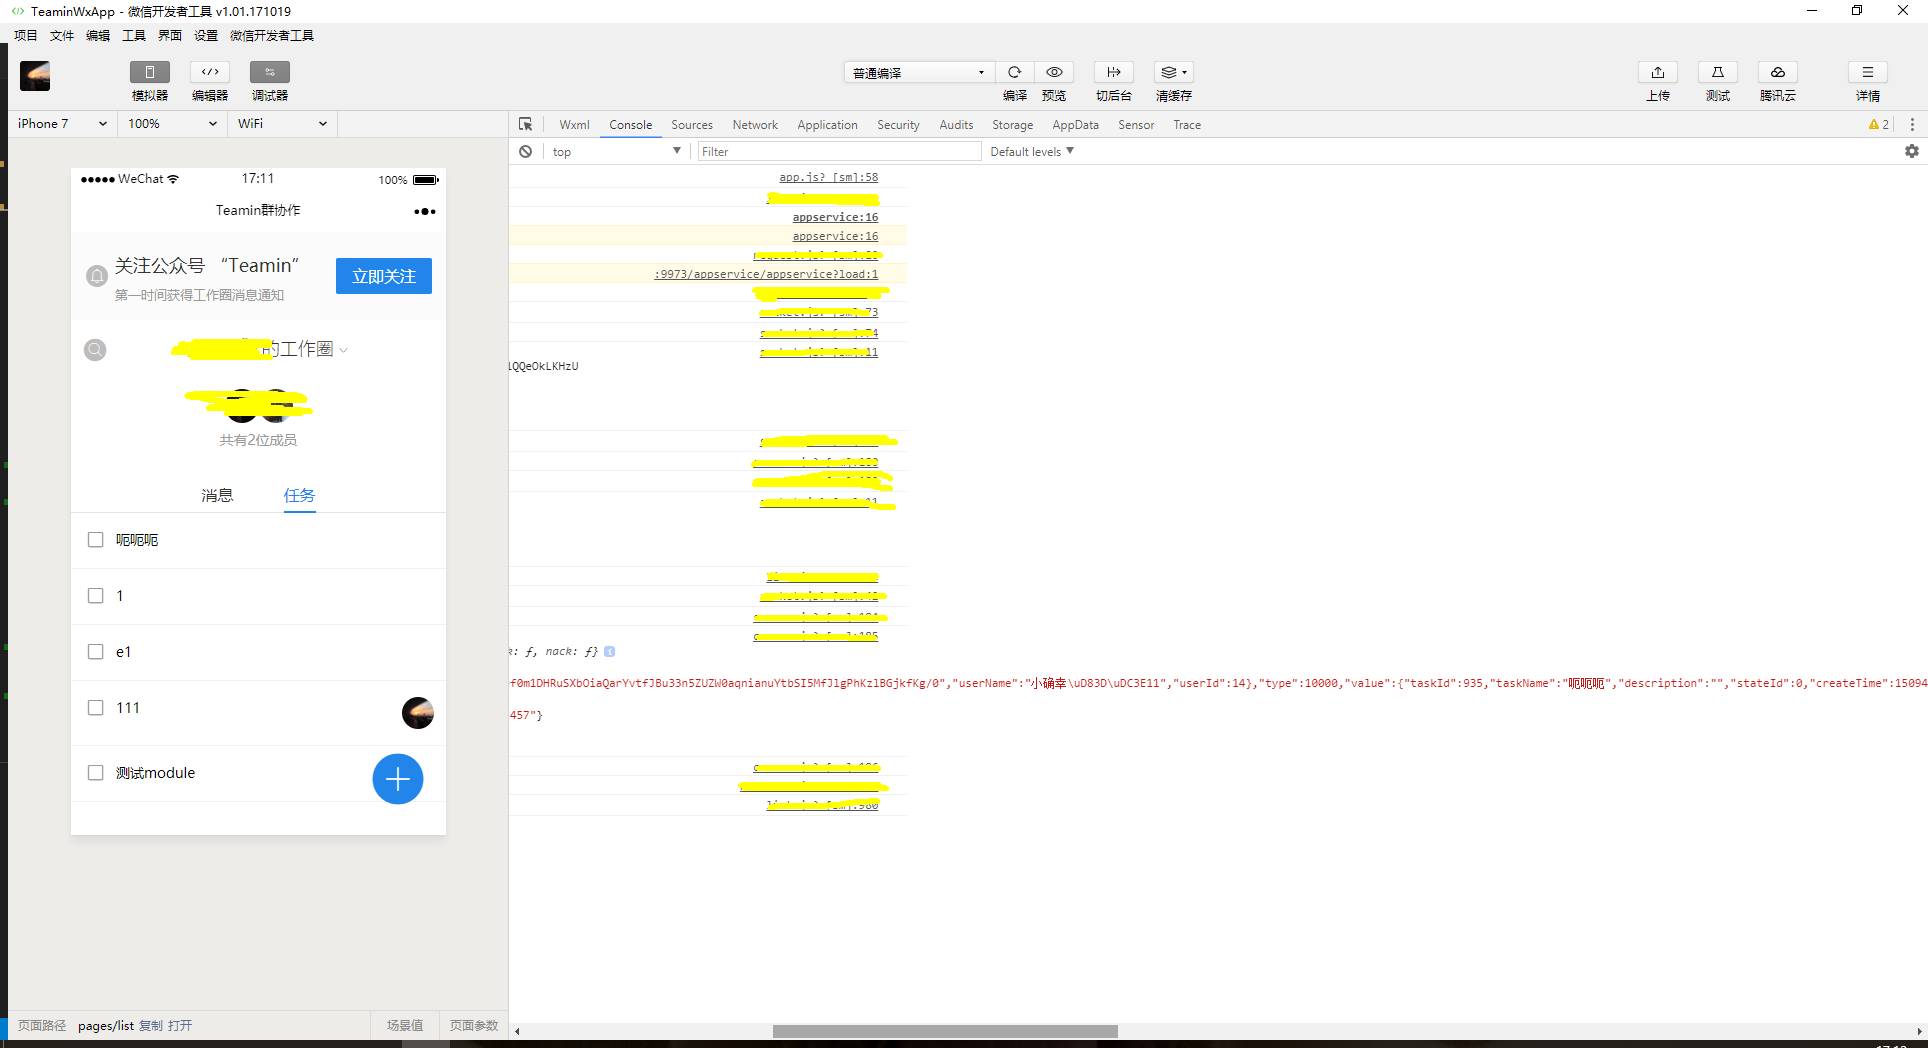Clear the console with the clear icon
The height and width of the screenshot is (1048, 1928).
pyautogui.click(x=525, y=151)
